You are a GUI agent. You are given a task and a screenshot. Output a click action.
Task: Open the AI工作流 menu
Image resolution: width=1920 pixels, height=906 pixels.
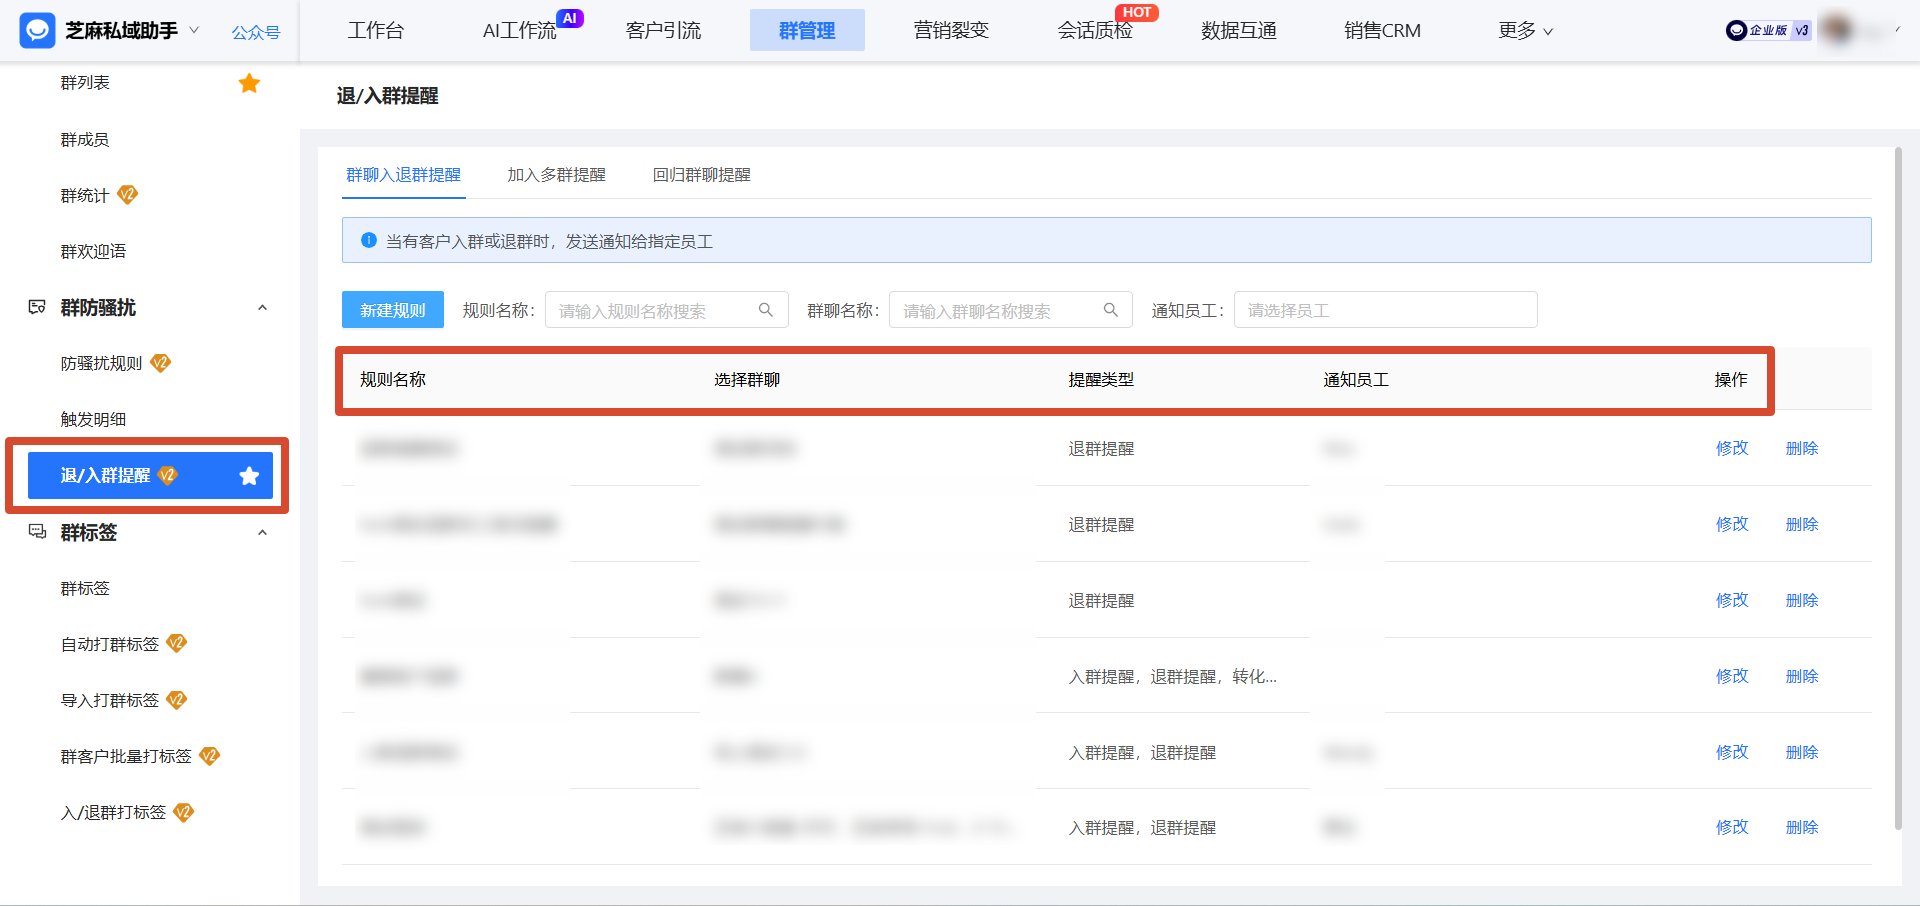pyautogui.click(x=519, y=30)
